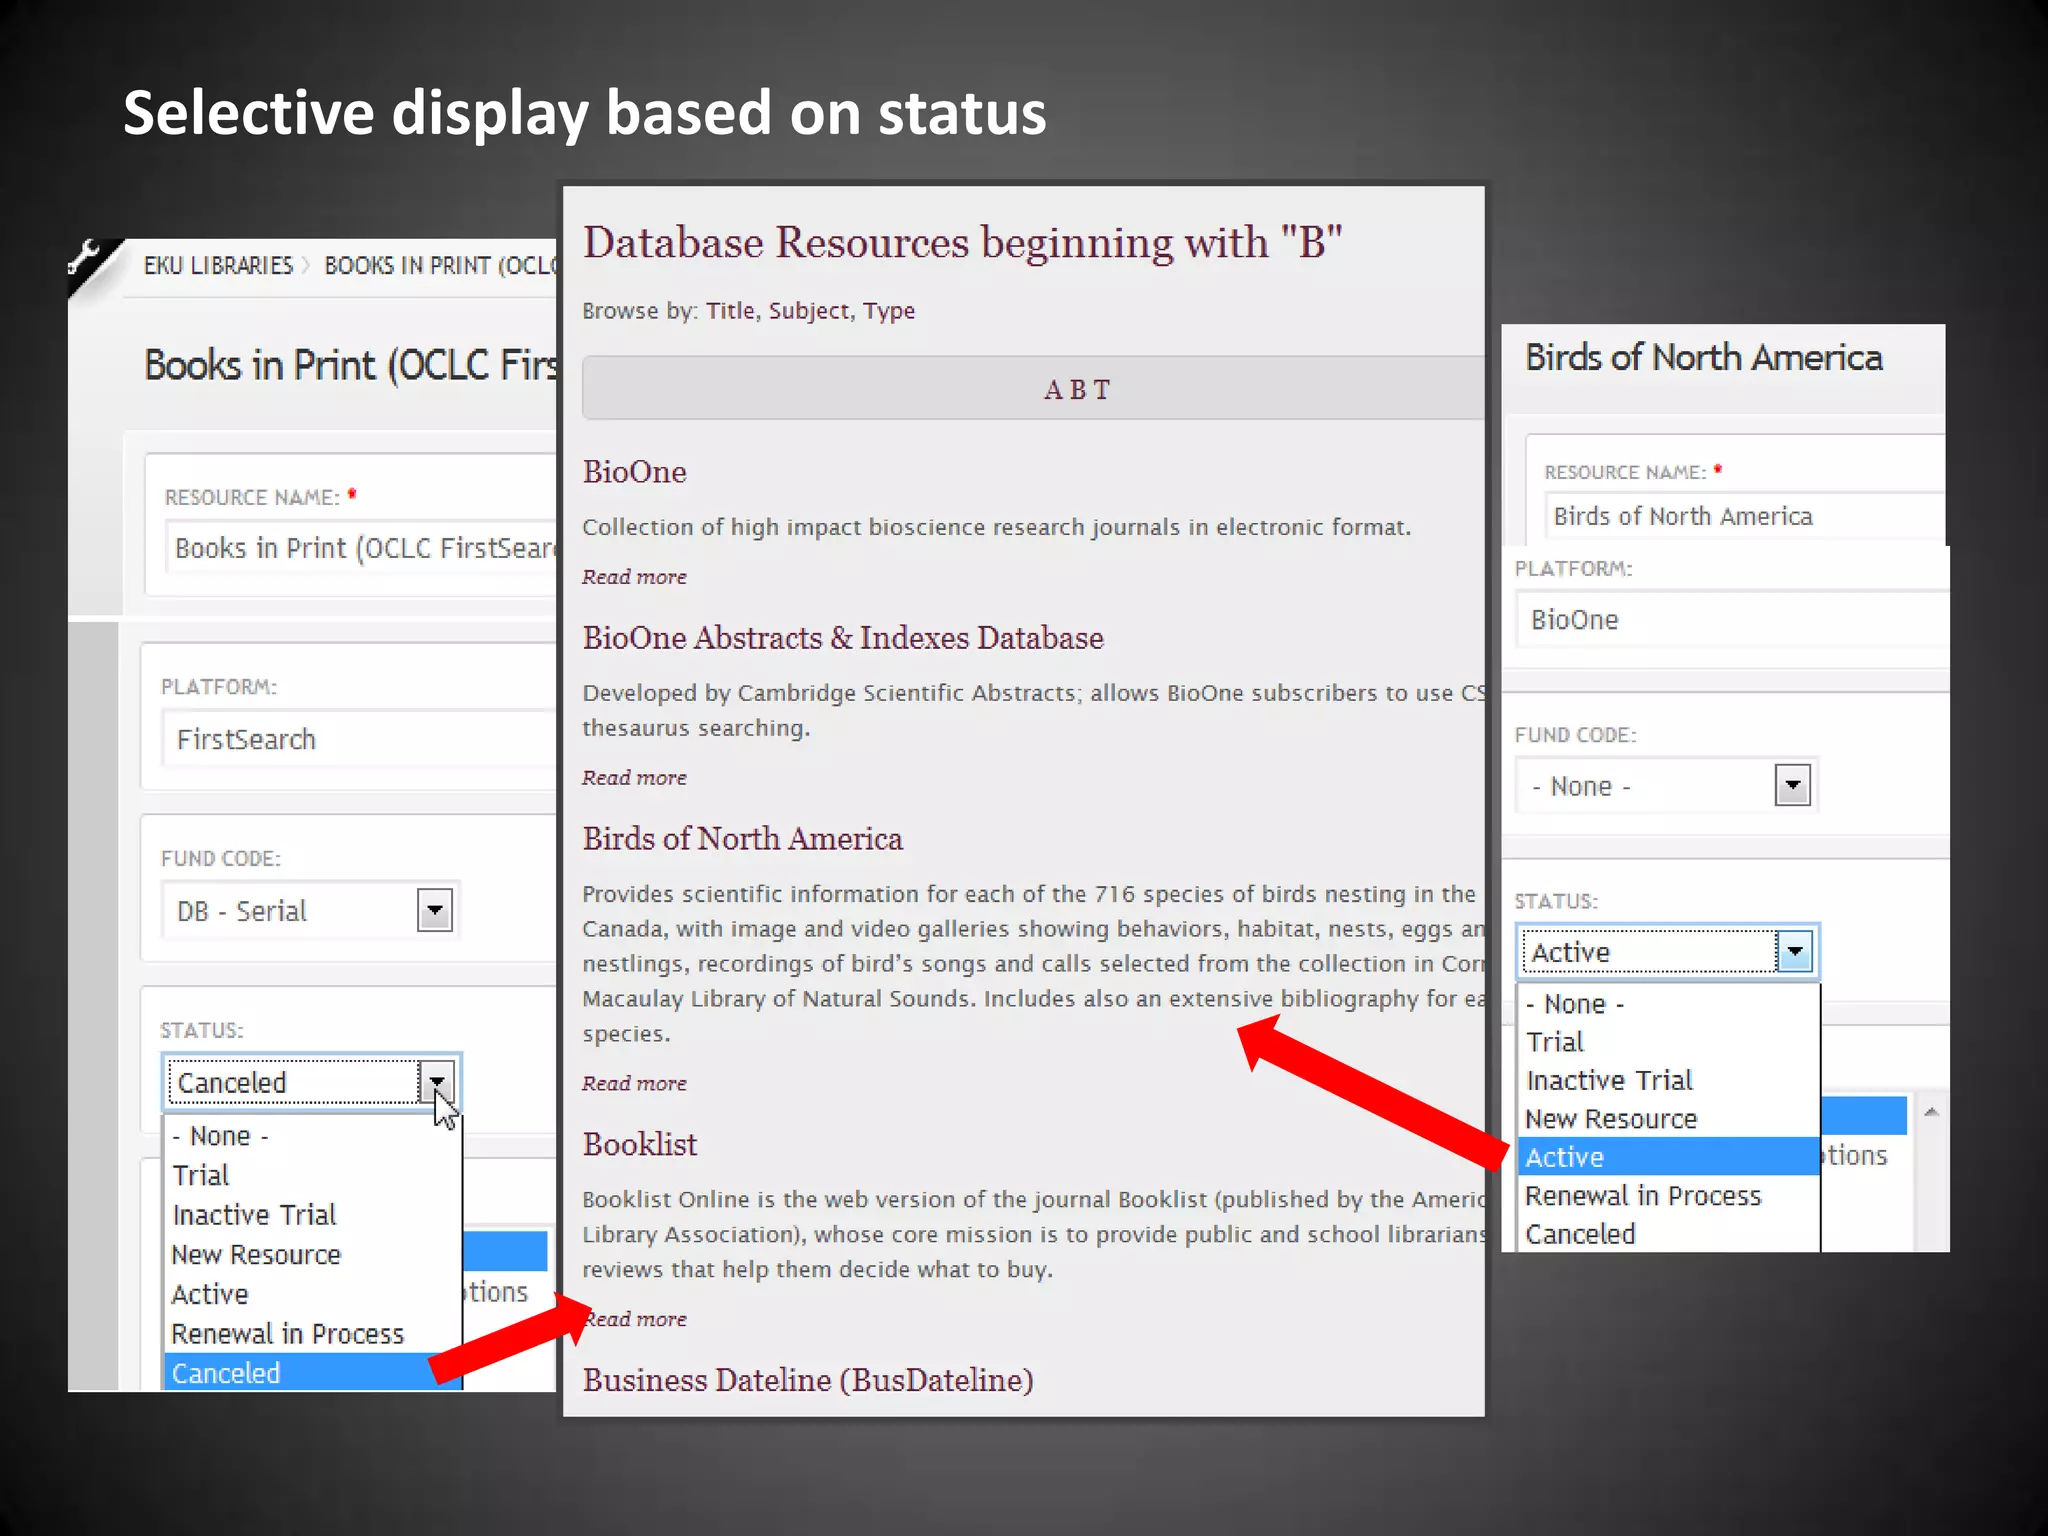Click Read more under Booklist
Image resolution: width=2048 pixels, height=1536 pixels.
coord(635,1319)
